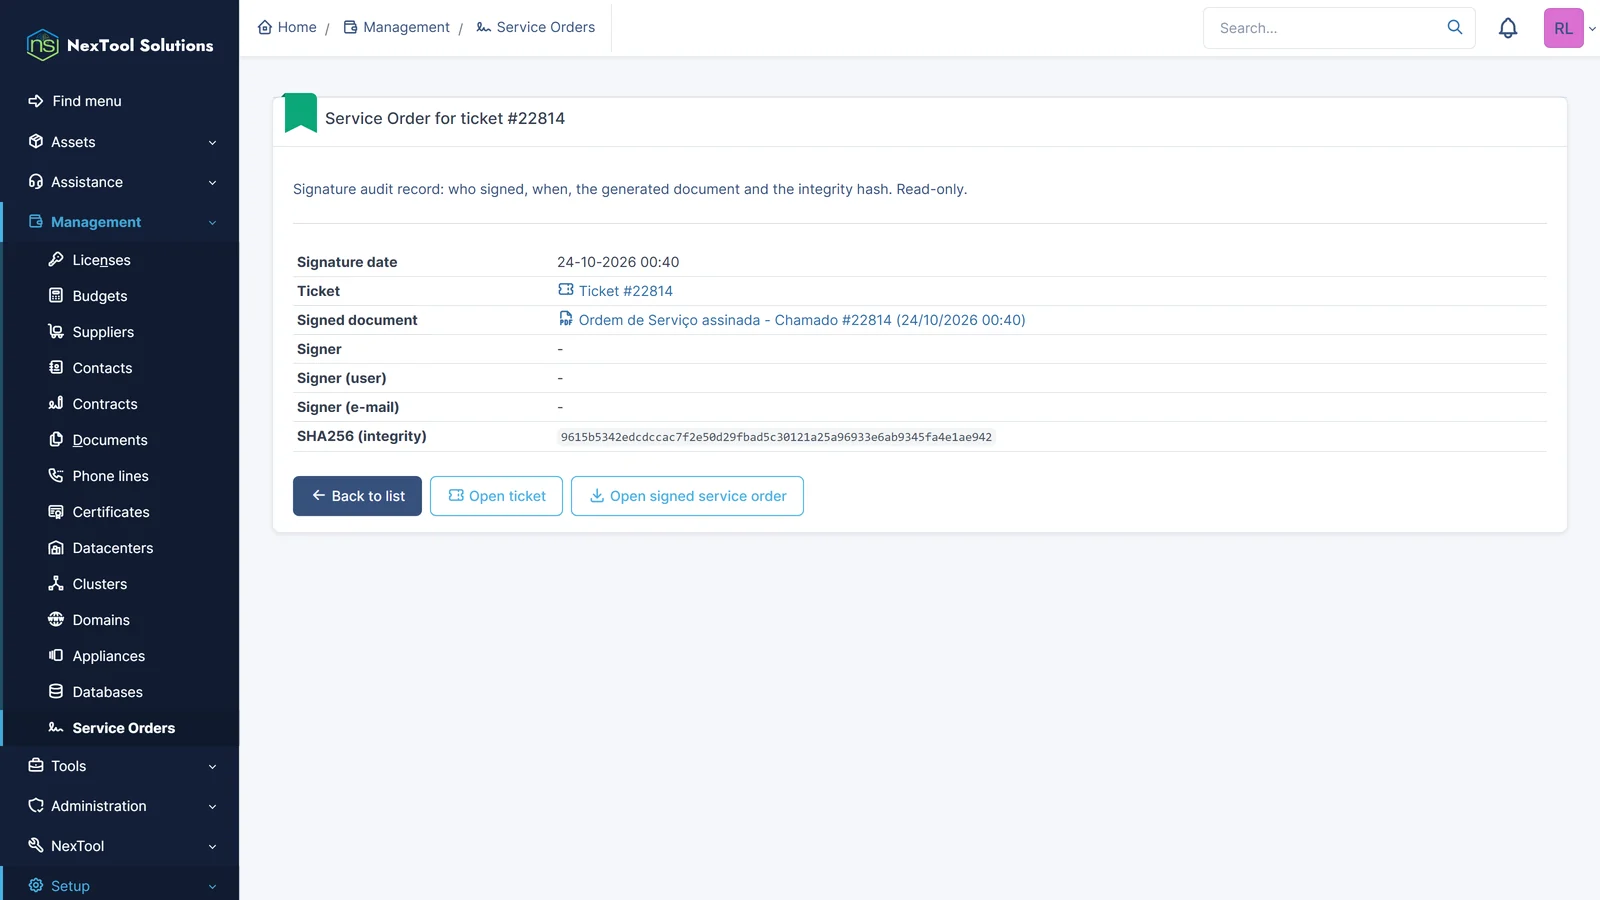This screenshot has width=1600, height=900.
Task: Click the Budgets calculator icon
Action: (x=56, y=296)
